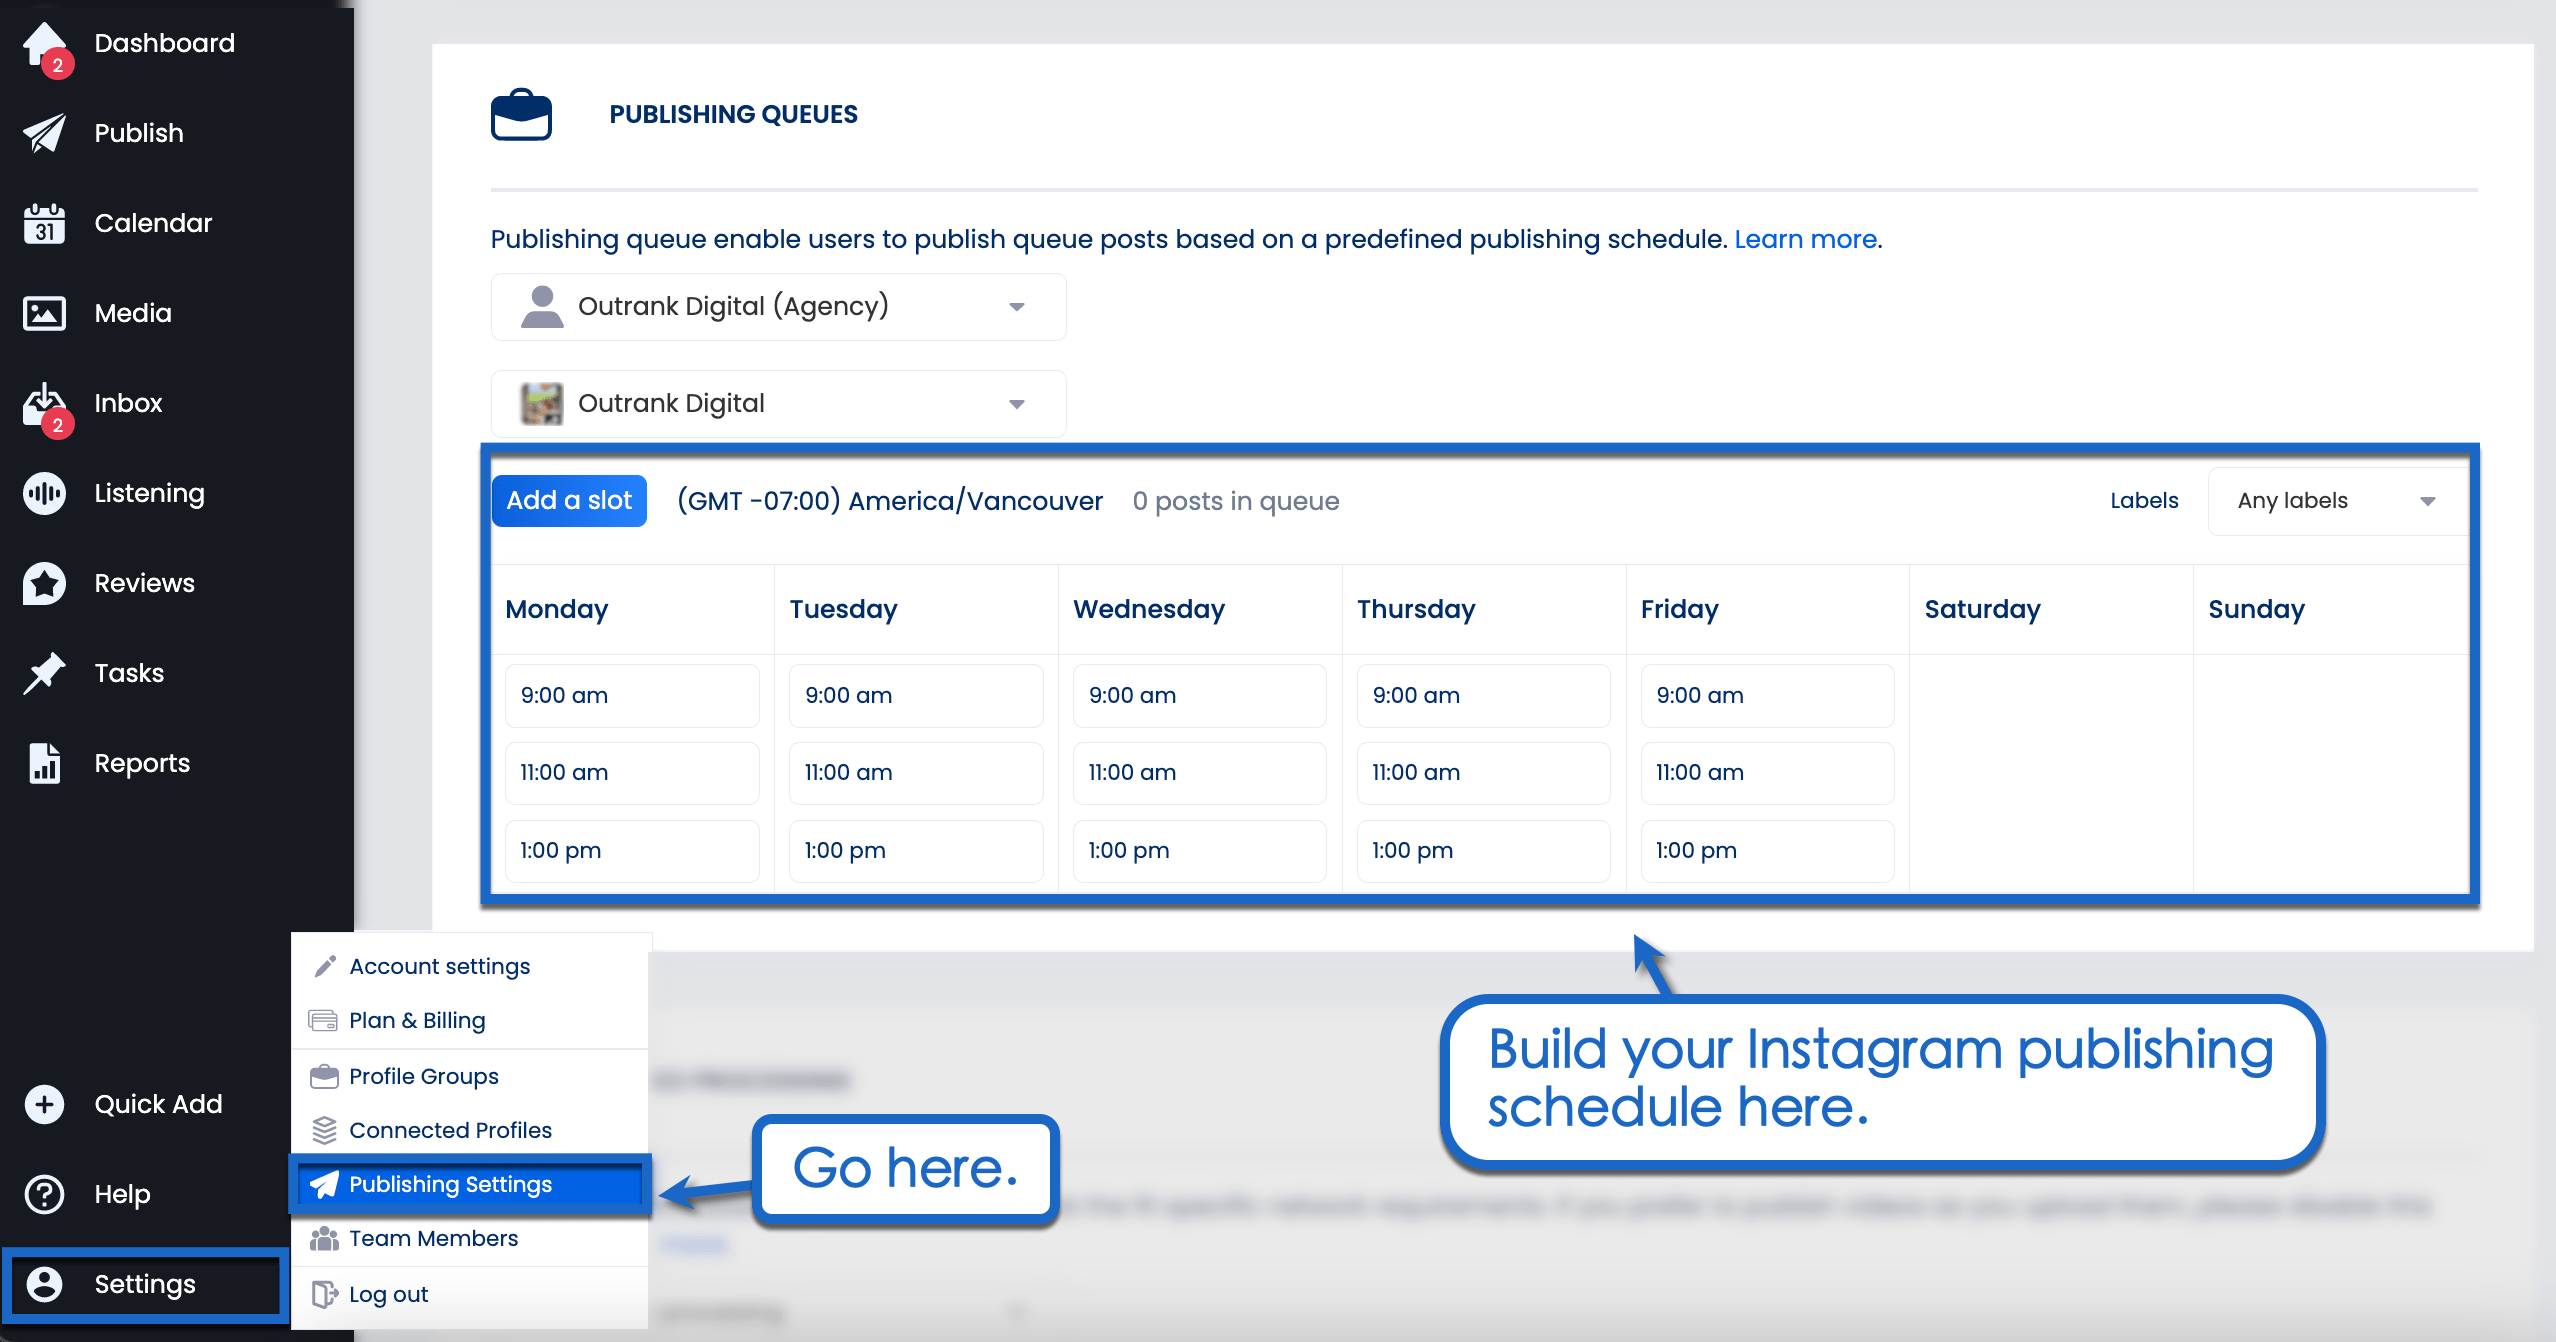Open the Calendar view
The image size is (2556, 1342).
click(42, 222)
